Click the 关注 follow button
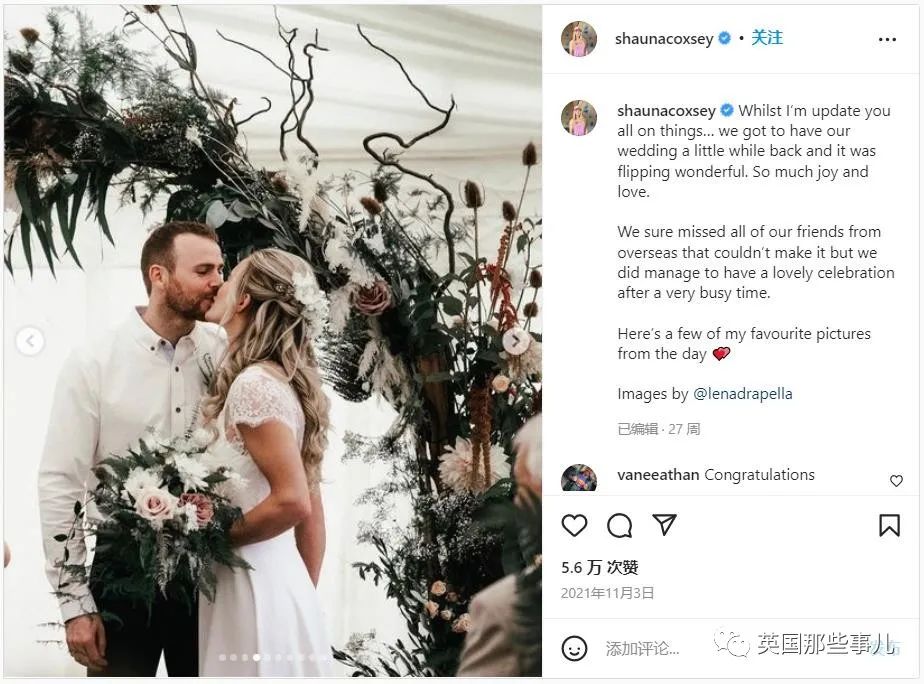Screen dimensions: 924x684 767,38
